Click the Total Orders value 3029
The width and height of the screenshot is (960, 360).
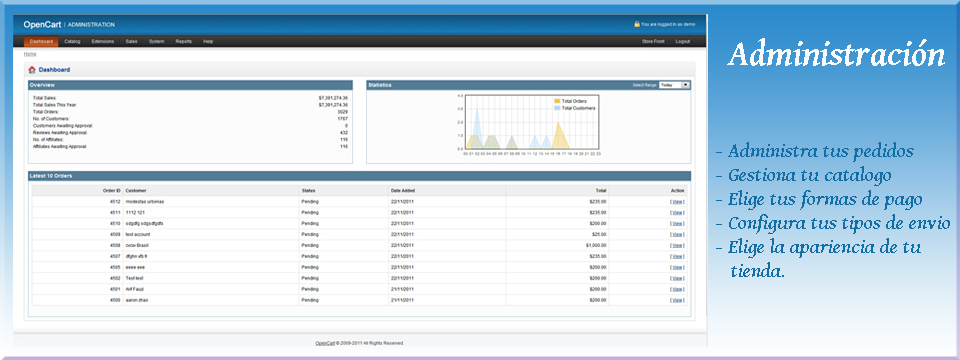pyautogui.click(x=342, y=112)
